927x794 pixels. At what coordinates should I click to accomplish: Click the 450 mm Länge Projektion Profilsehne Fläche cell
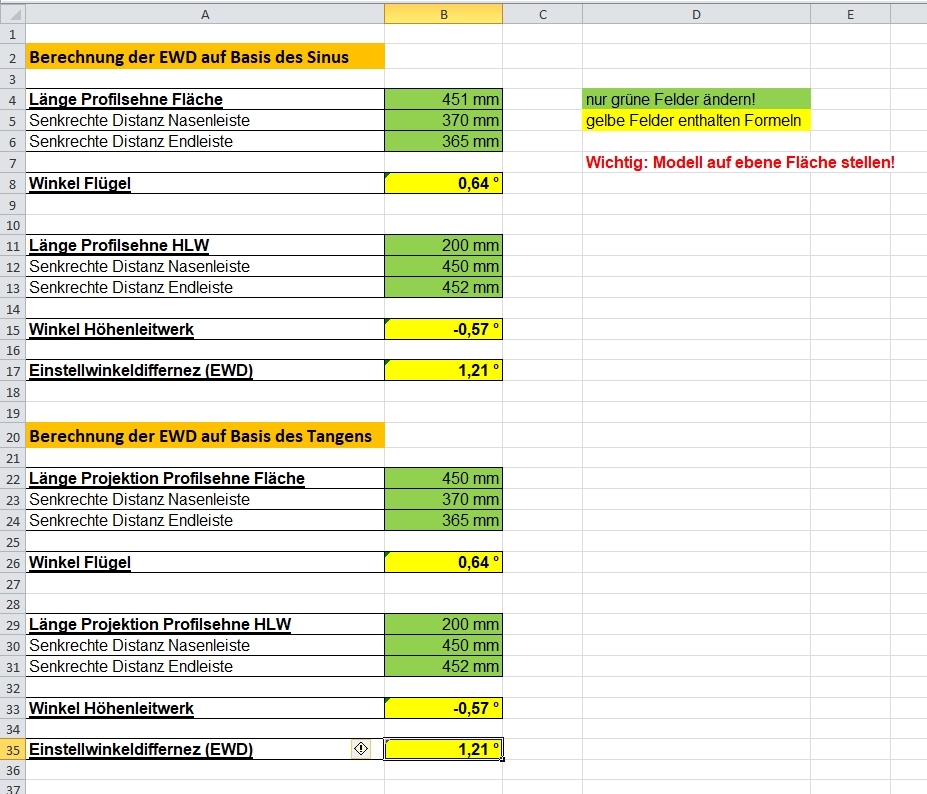click(x=443, y=478)
